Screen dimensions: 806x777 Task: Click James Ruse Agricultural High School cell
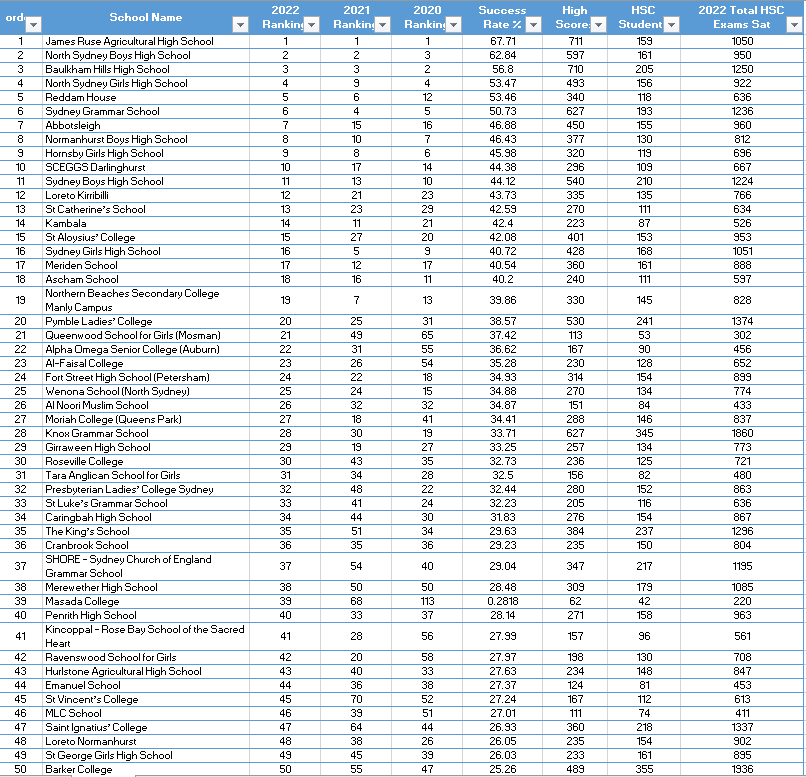pos(146,41)
